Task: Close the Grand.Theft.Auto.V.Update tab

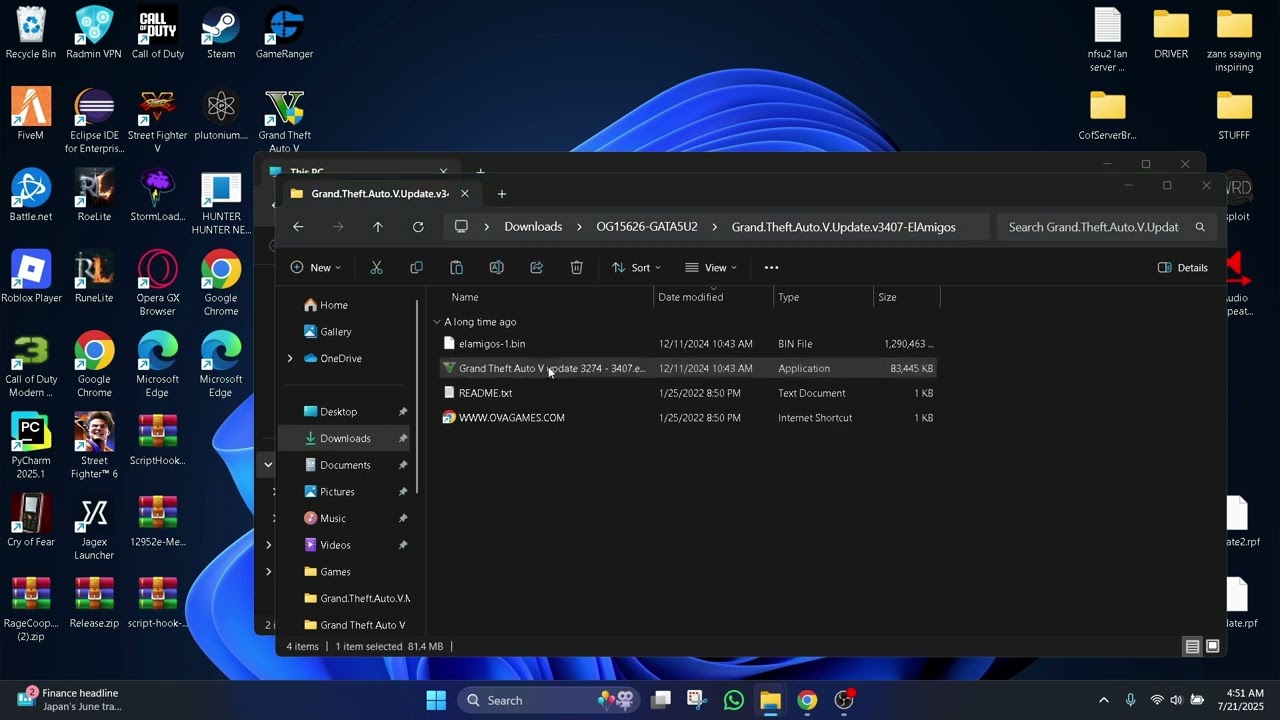Action: pyautogui.click(x=464, y=194)
